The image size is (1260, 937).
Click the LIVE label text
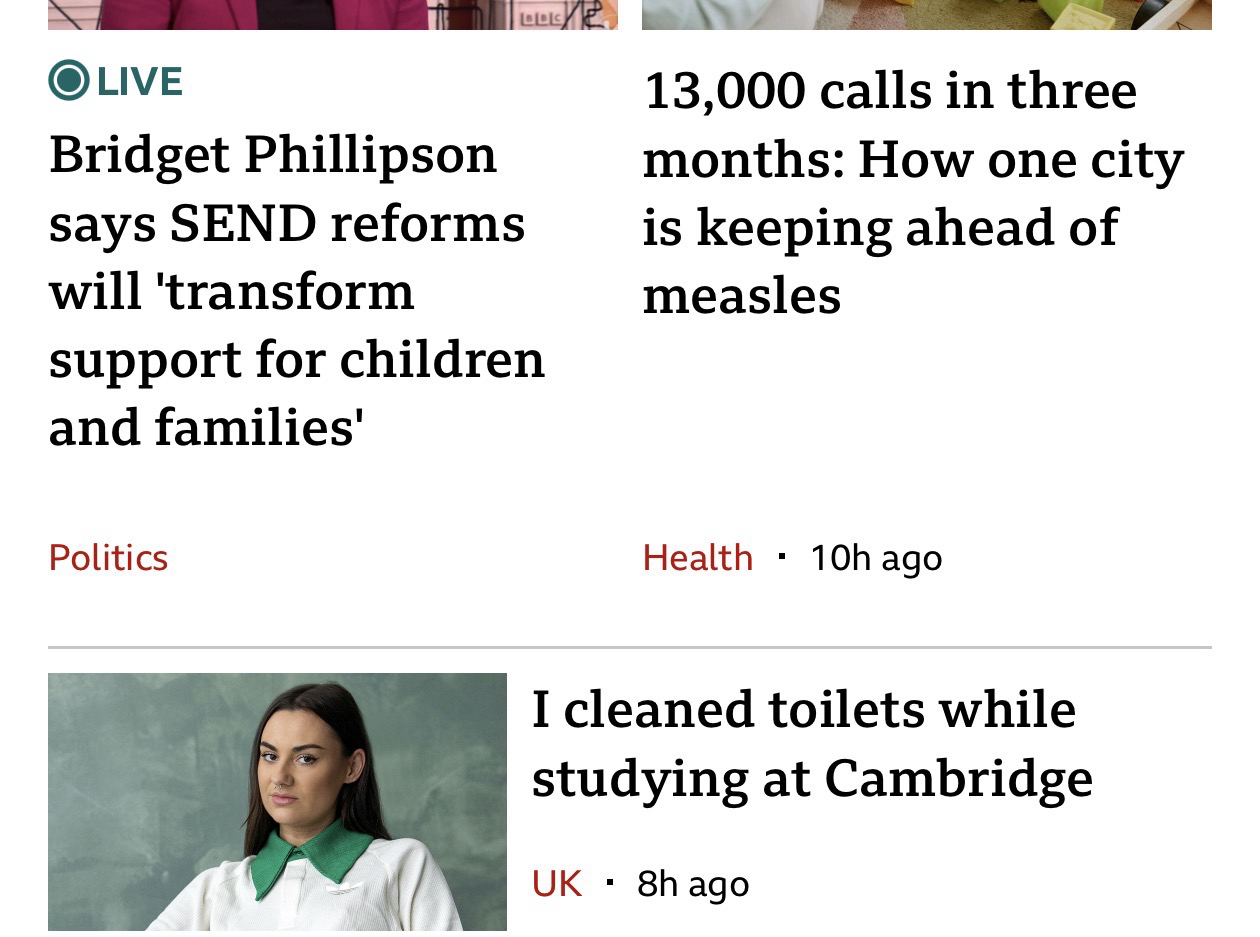pyautogui.click(x=140, y=81)
